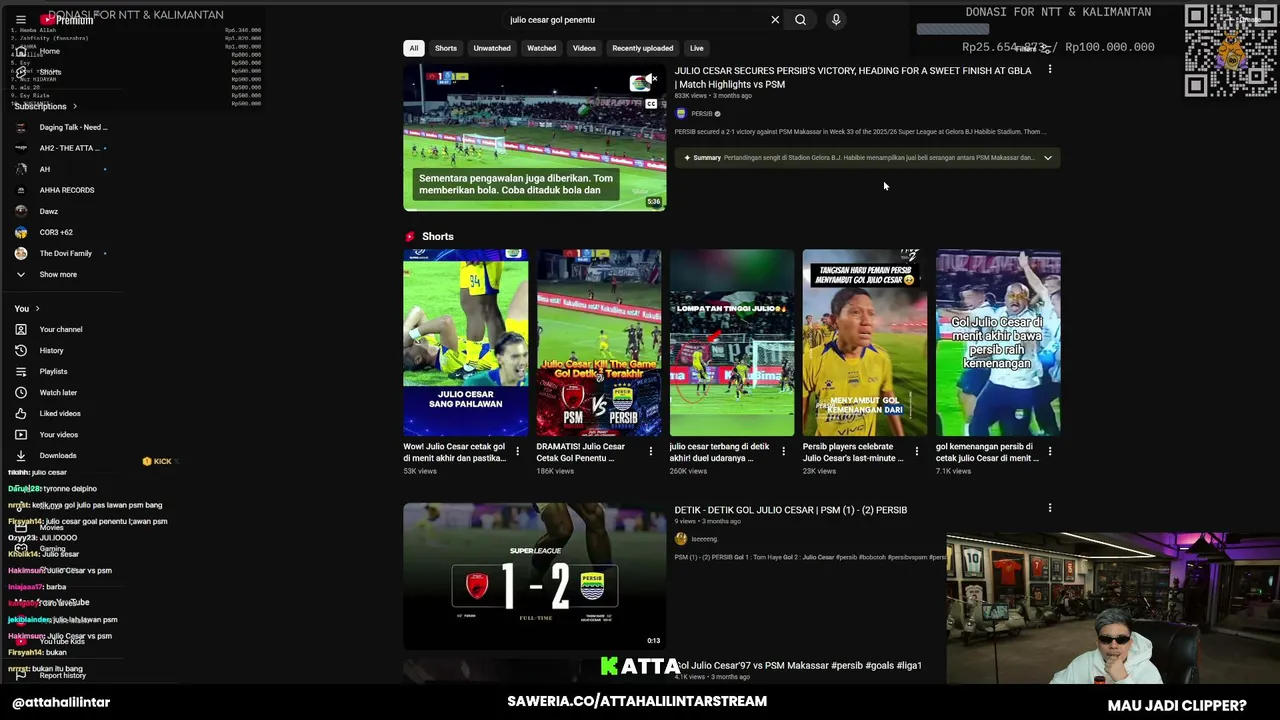Open more options for the Persib highlights video
This screenshot has width=1280, height=720.
[1049, 70]
